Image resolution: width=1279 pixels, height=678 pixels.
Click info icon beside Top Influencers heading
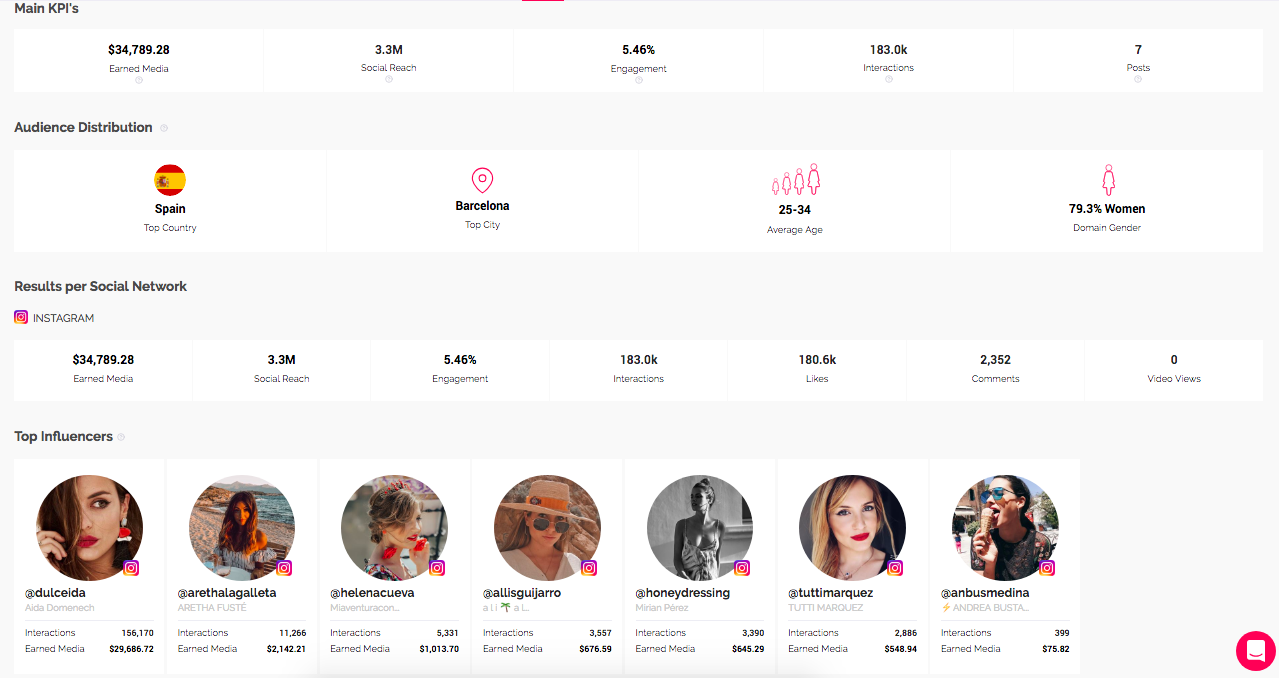[x=121, y=437]
